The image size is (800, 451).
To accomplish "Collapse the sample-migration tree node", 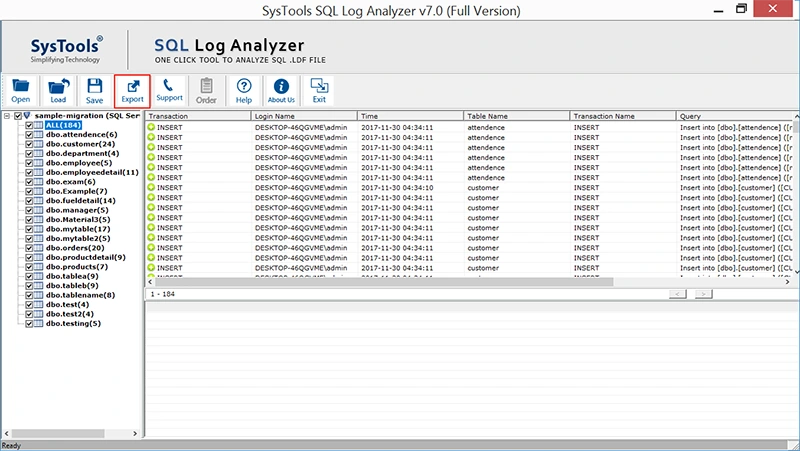I will [x=7, y=116].
